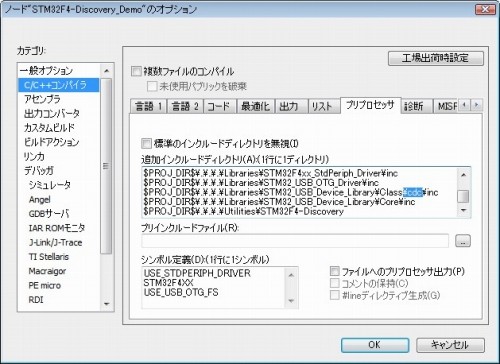Click category list scroll up arrow
The width and height of the screenshot is (500, 364).
pyautogui.click(x=106, y=71)
